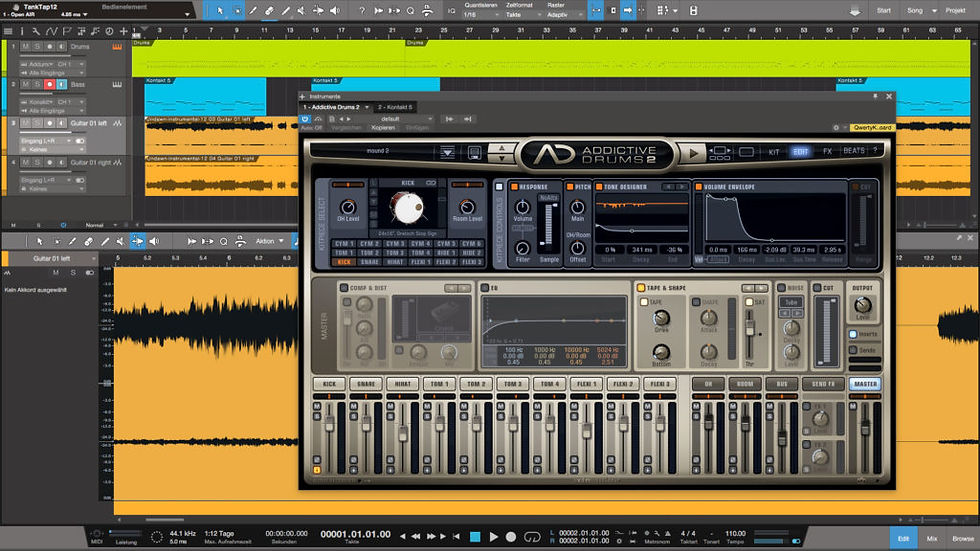Image resolution: width=980 pixels, height=551 pixels.
Task: Pin the Instrumente window
Action: pos(875,96)
